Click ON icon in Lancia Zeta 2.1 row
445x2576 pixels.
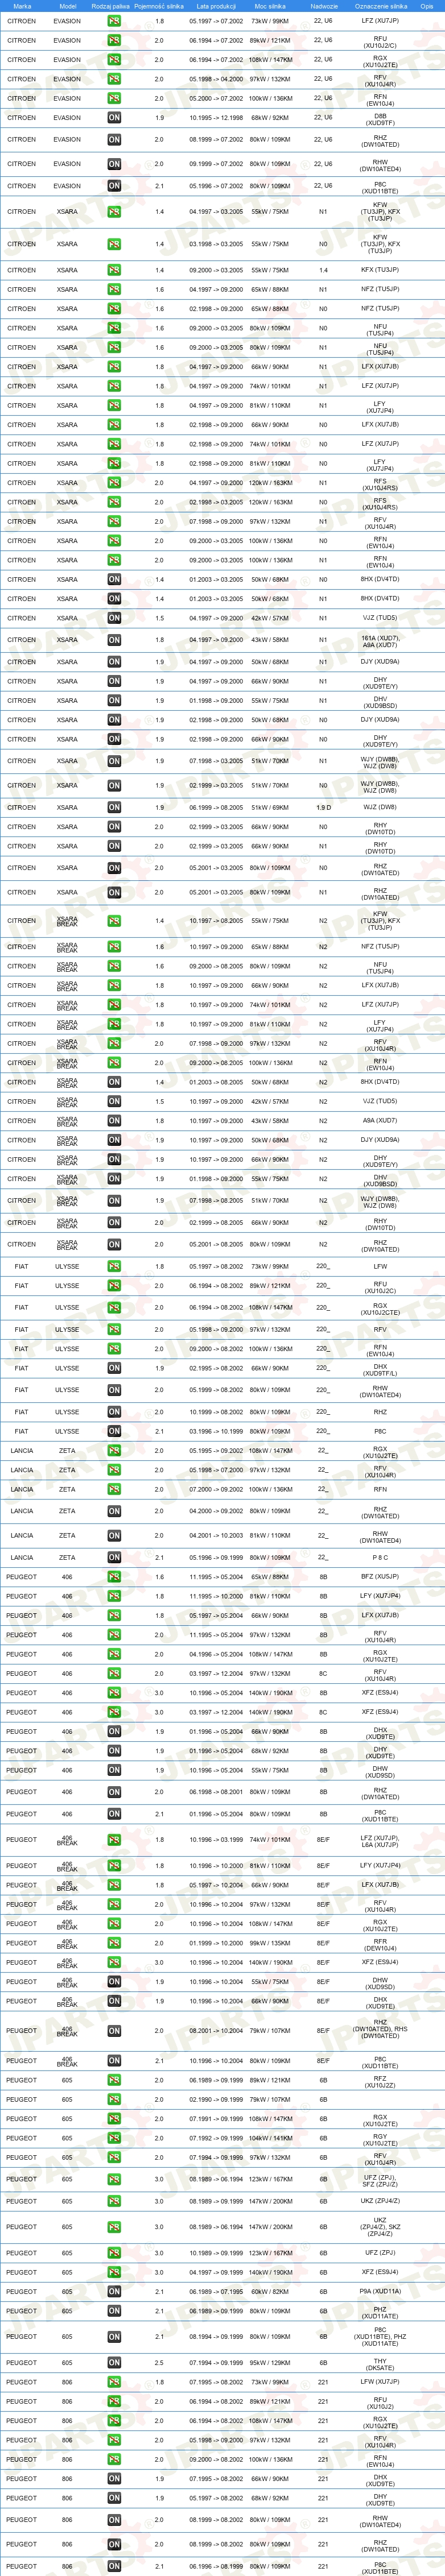(114, 1557)
